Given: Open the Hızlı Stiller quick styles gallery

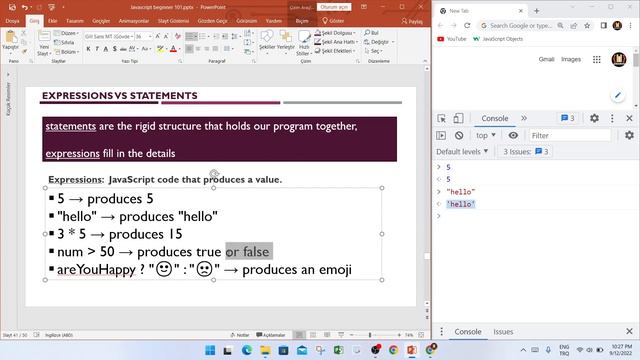Looking at the screenshot, I should click(304, 42).
